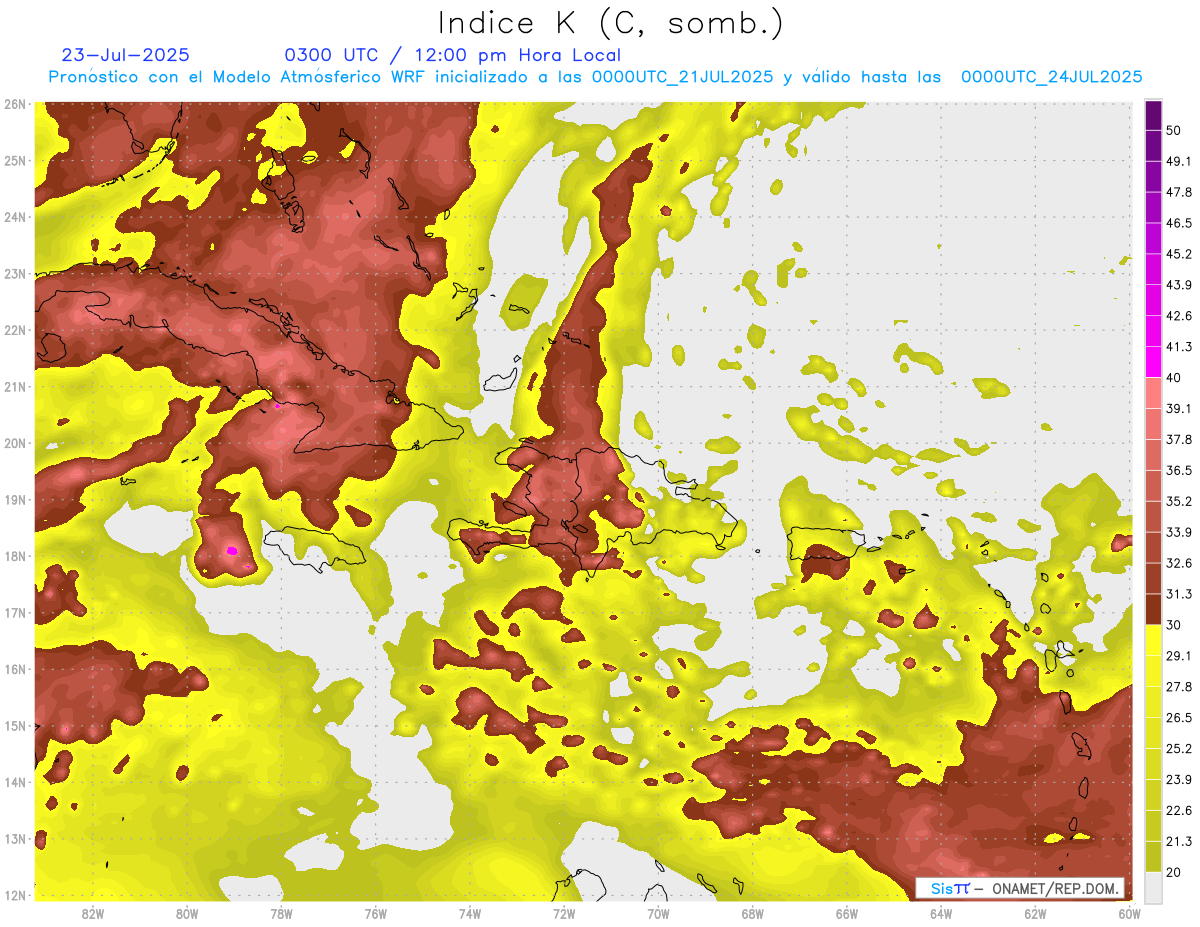The height and width of the screenshot is (927, 1200).
Task: Click the colorbar value label '23.9'
Action: point(1178,779)
